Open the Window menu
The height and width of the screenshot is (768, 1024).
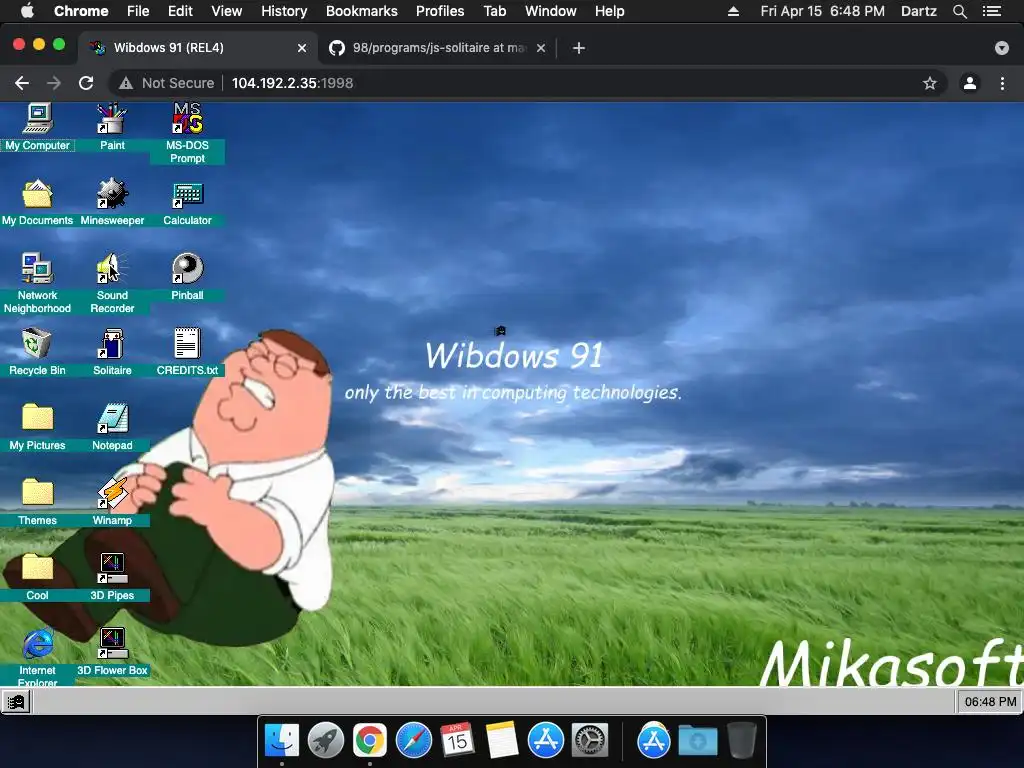tap(551, 11)
